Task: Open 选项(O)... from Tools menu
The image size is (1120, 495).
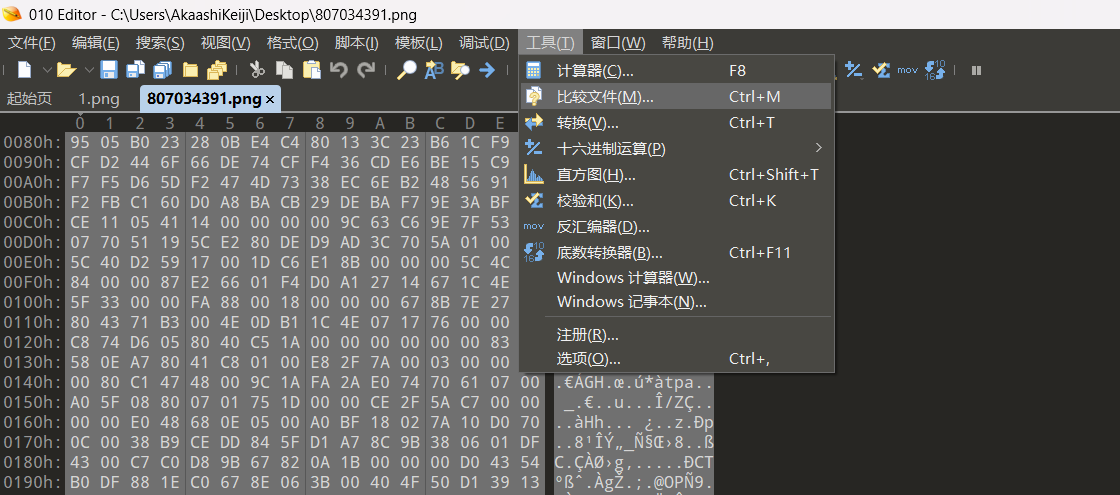Action: 676,359
